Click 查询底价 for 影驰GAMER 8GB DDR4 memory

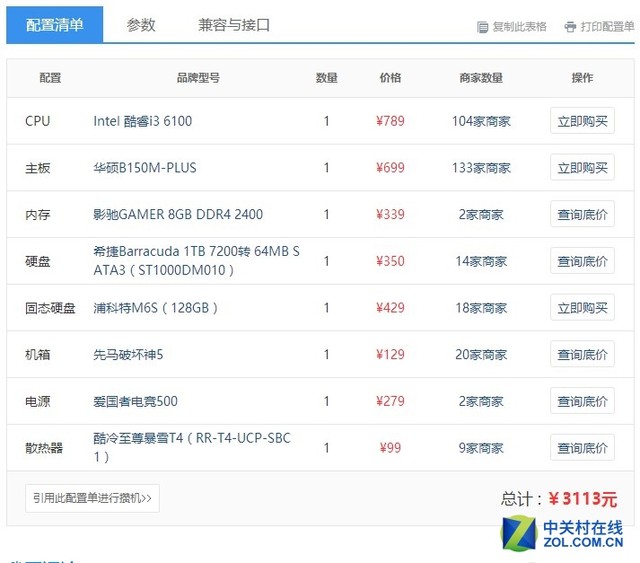click(582, 214)
